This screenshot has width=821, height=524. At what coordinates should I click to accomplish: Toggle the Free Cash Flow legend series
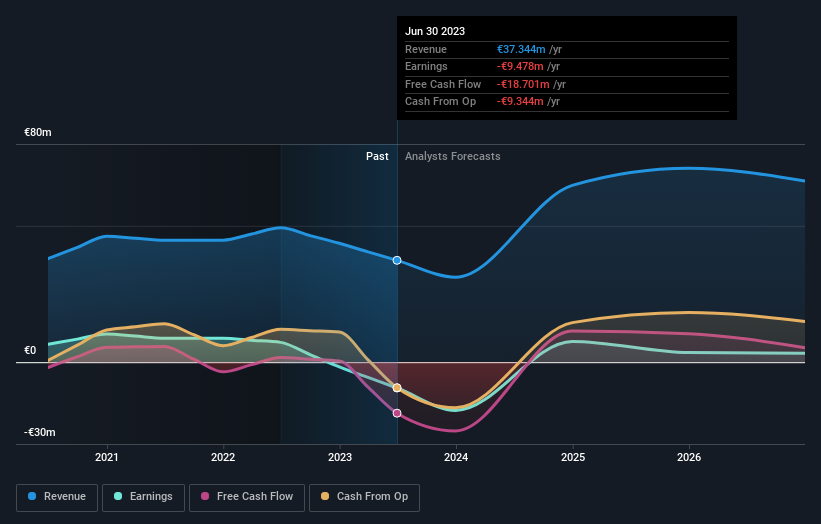coord(247,497)
